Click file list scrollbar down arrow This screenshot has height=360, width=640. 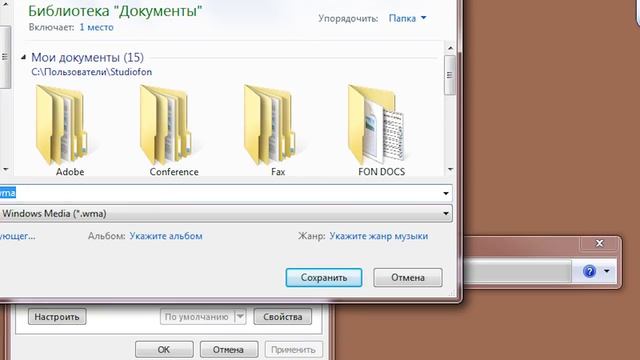[450, 169]
